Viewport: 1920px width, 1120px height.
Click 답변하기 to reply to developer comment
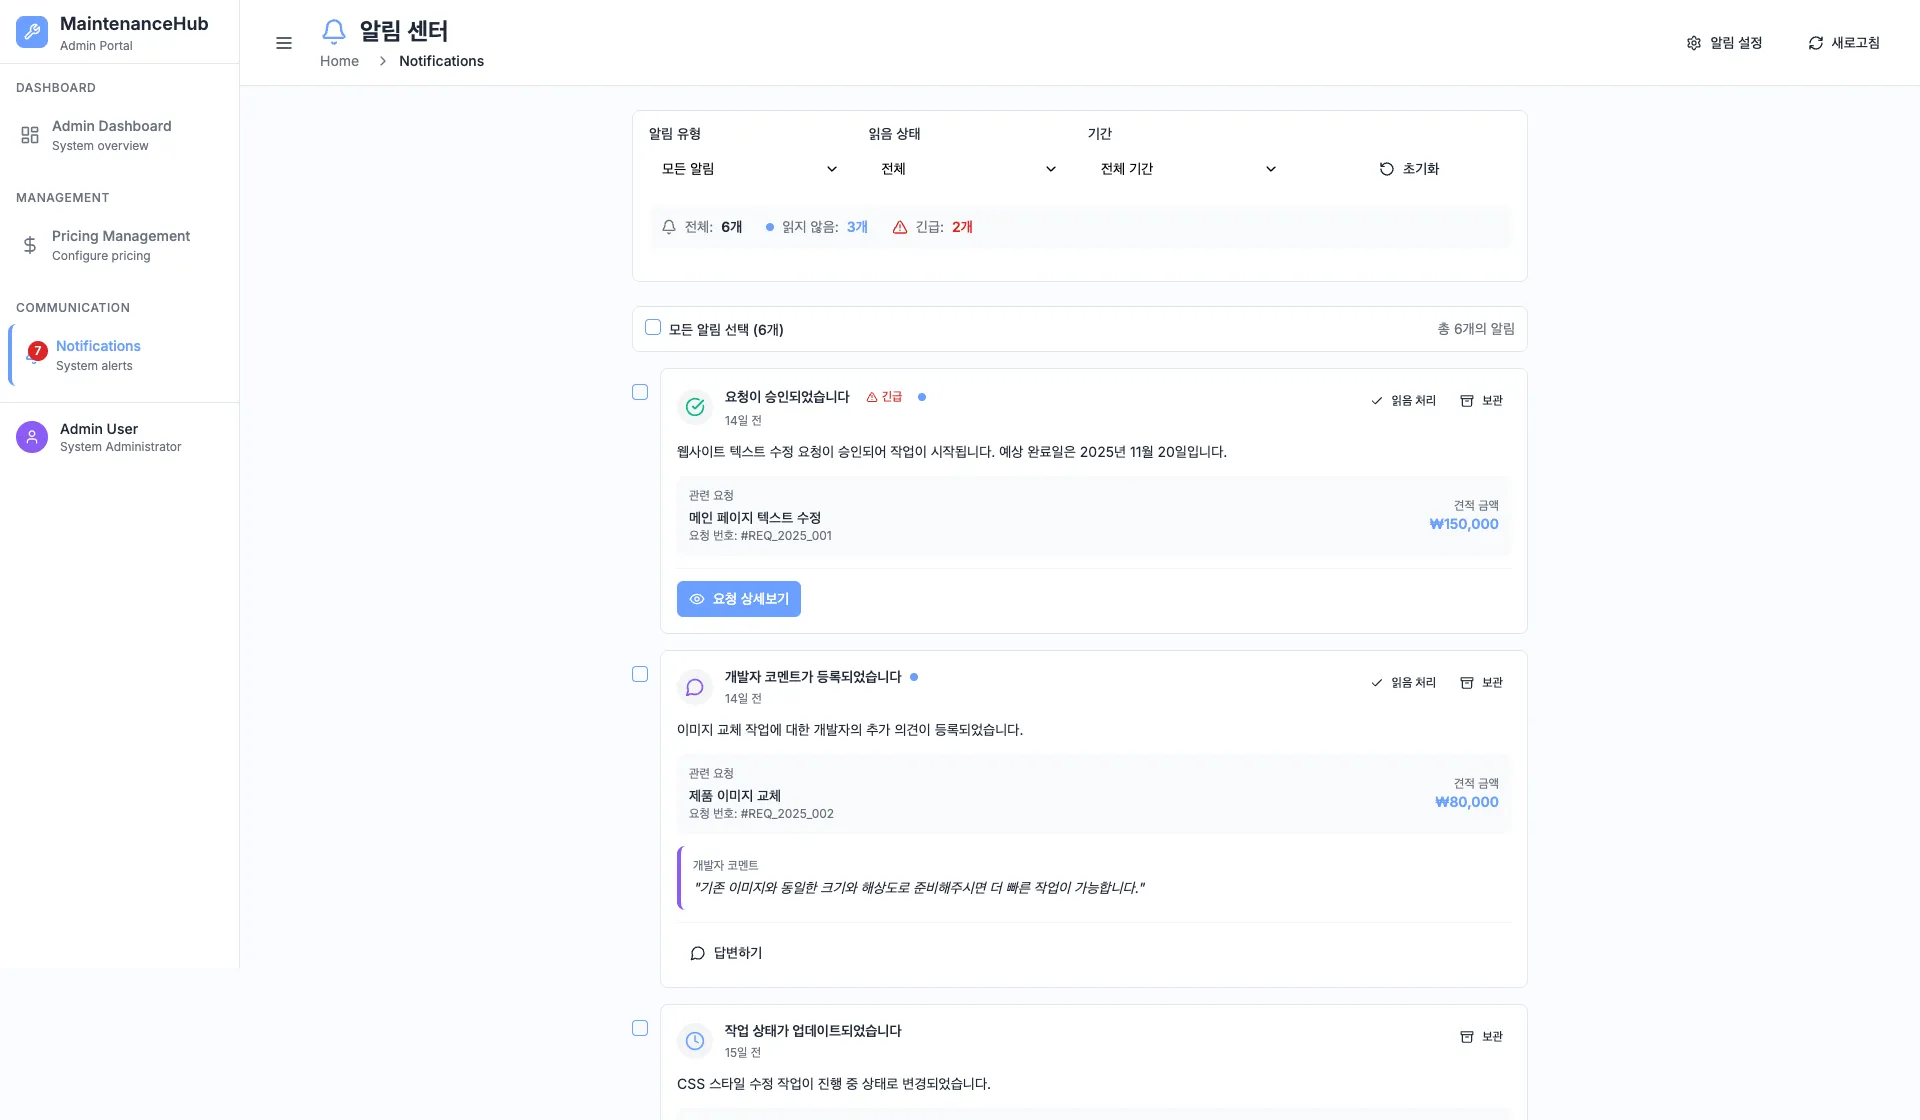point(726,953)
